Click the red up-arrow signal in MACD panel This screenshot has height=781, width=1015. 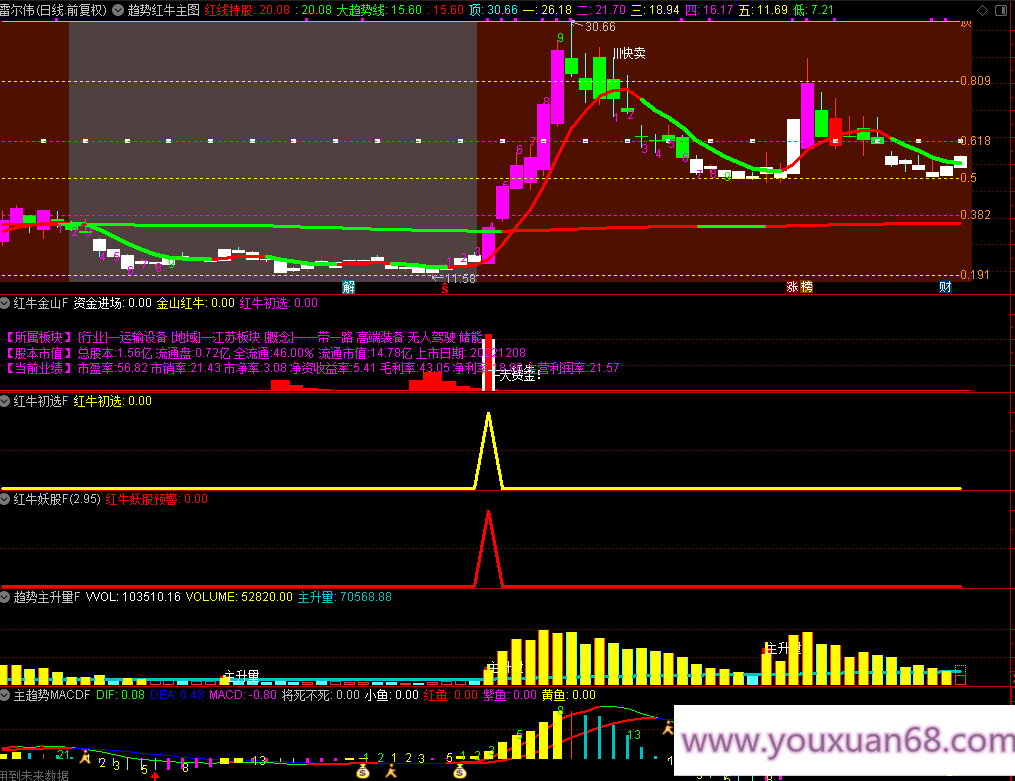pos(155,774)
